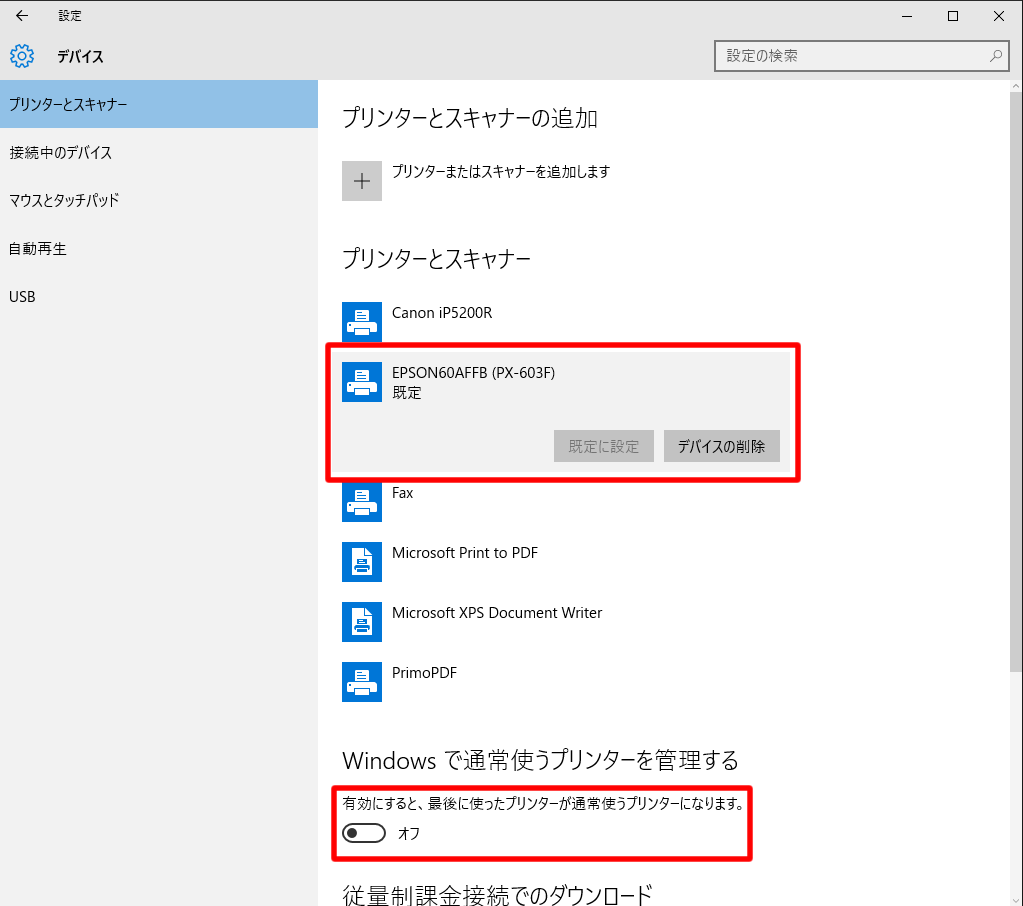Select the Canon iP5200R printer name

(x=442, y=313)
